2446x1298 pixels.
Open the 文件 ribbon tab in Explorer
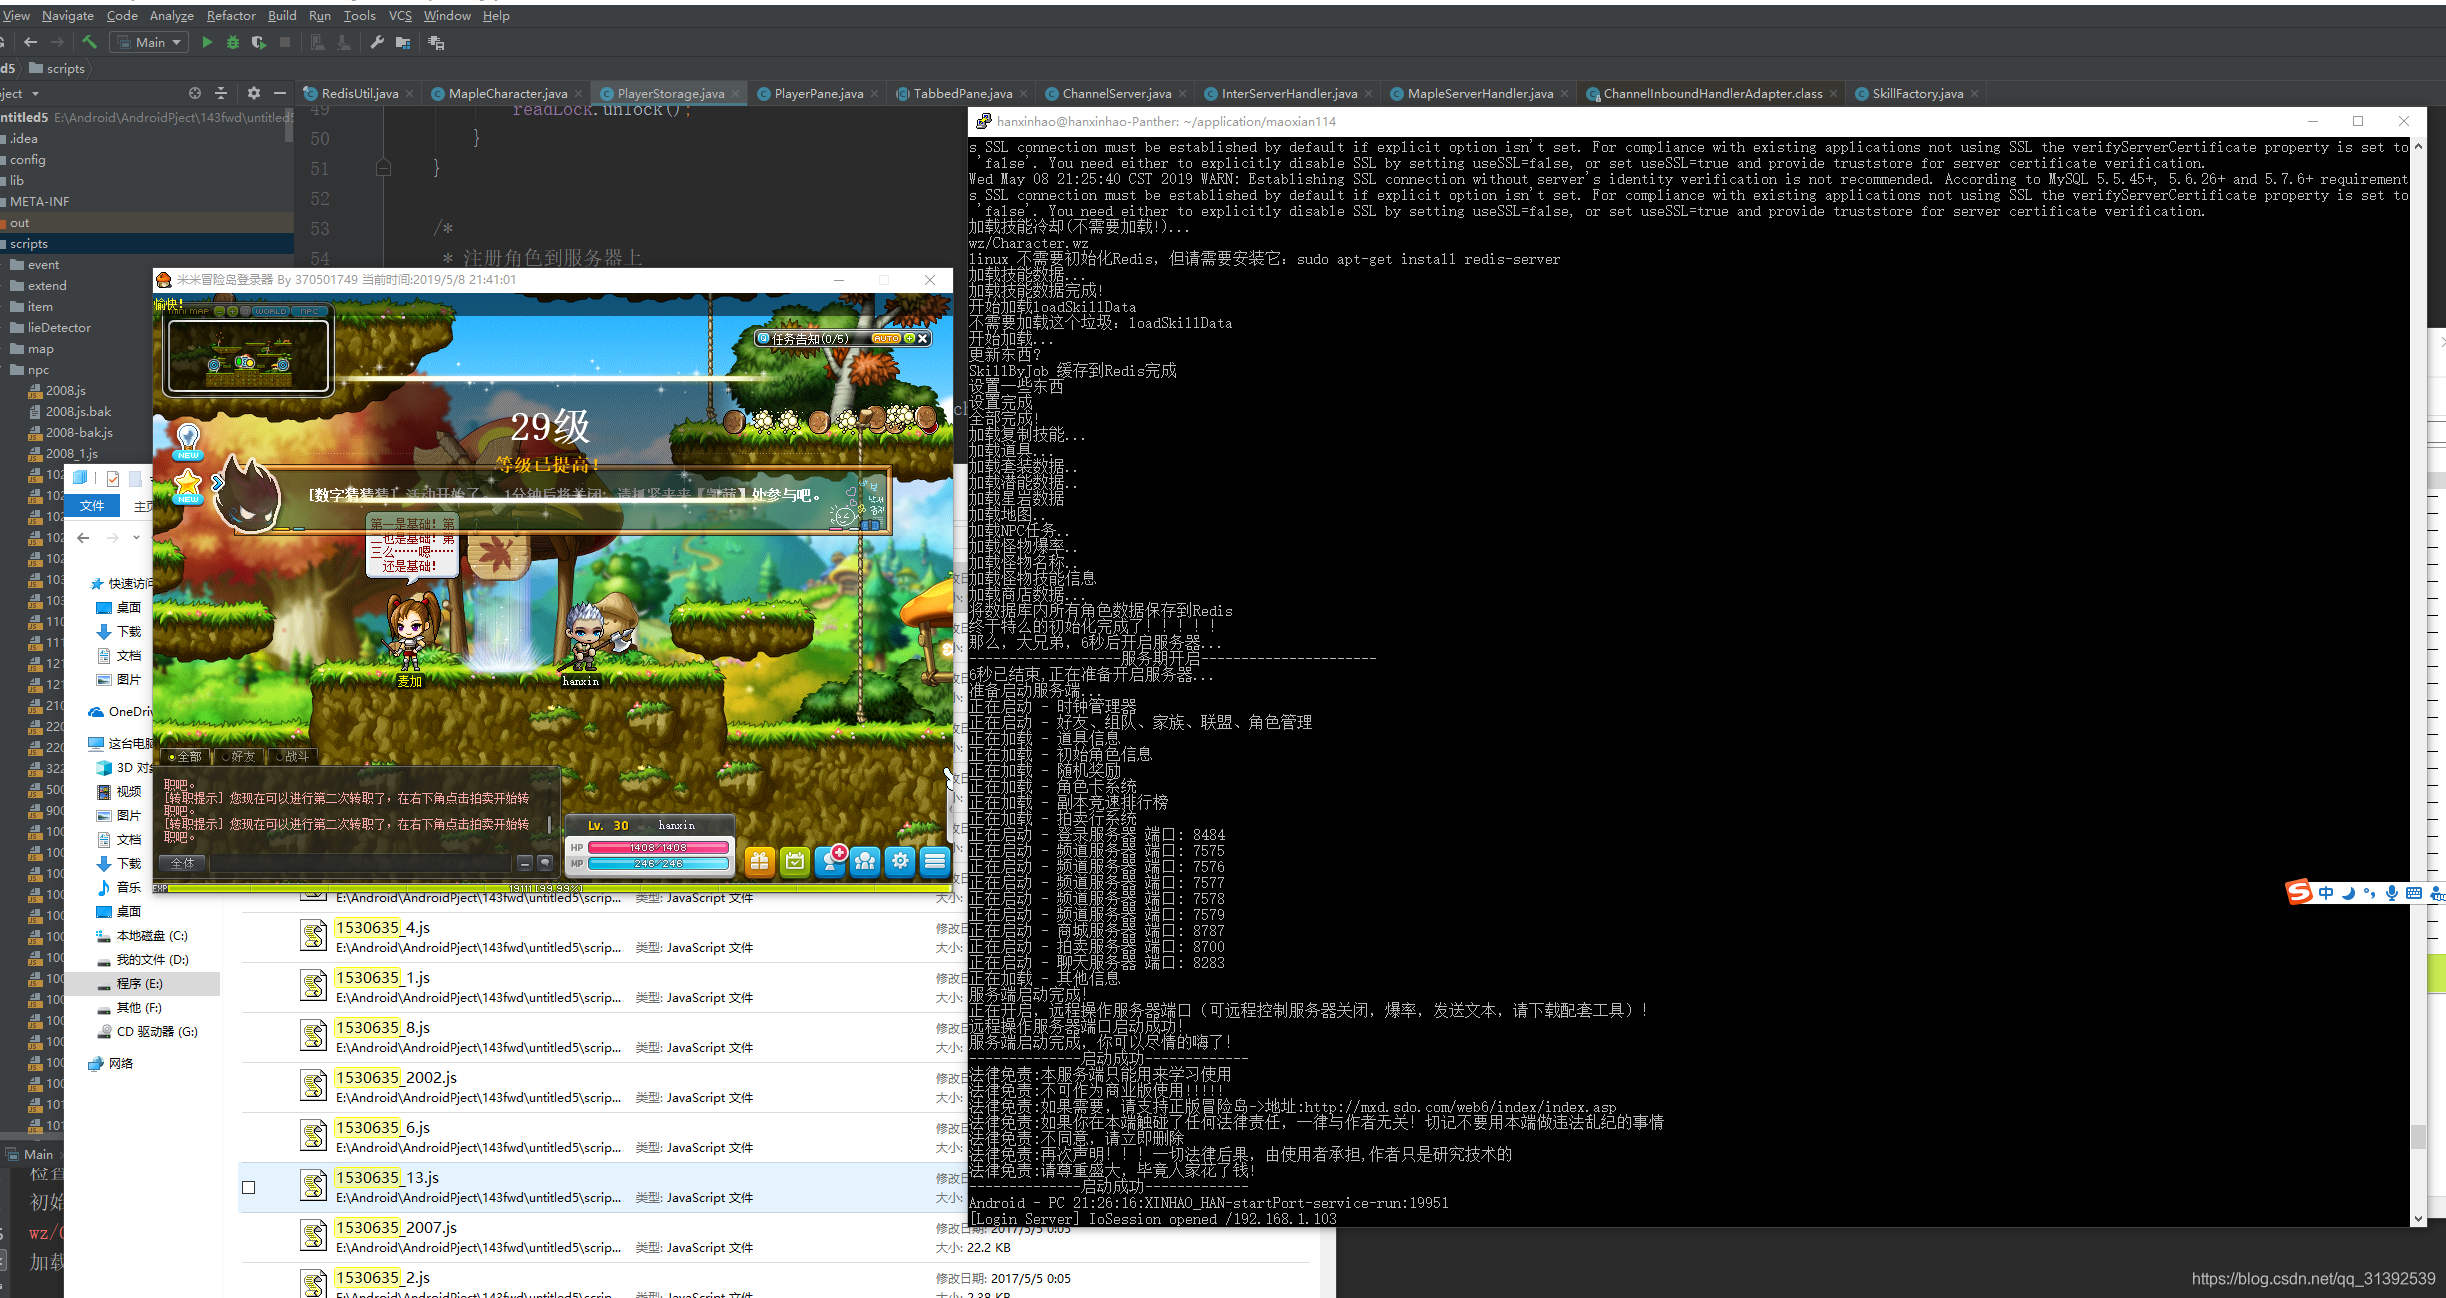[x=92, y=506]
